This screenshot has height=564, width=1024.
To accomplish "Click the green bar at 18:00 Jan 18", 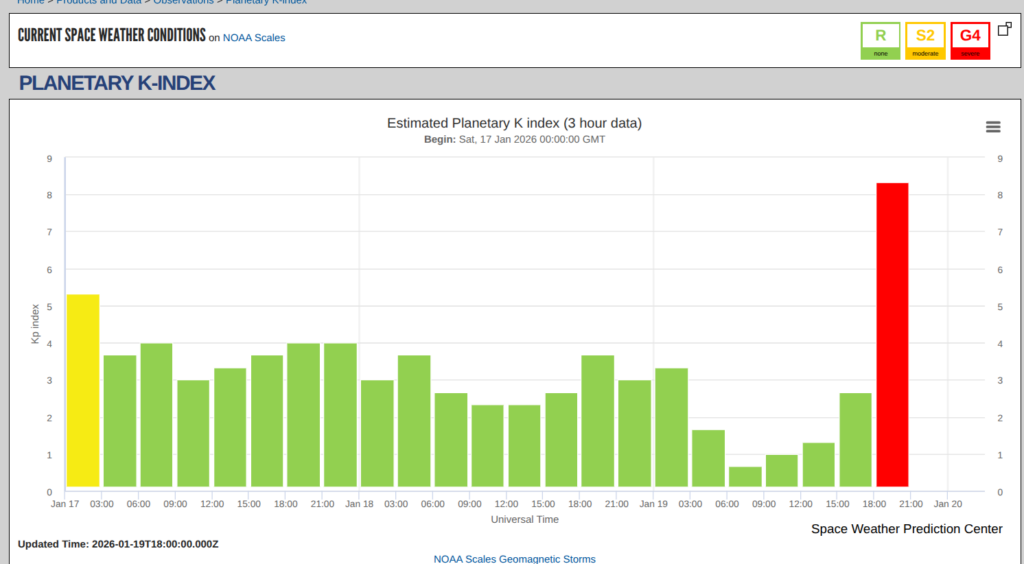I will pos(597,422).
